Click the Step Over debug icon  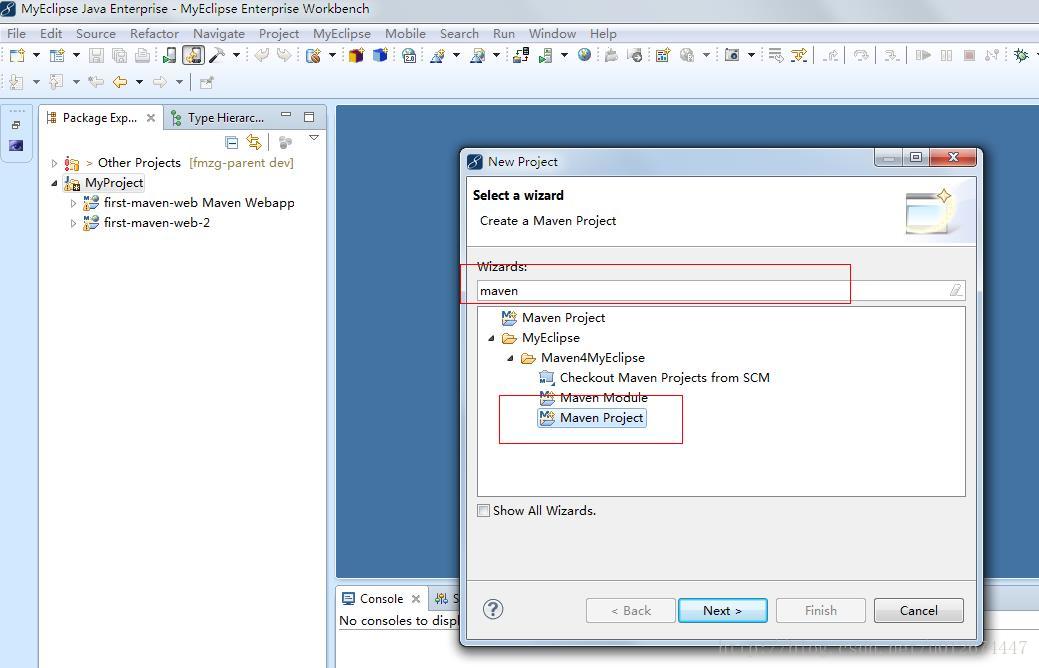click(x=861, y=56)
